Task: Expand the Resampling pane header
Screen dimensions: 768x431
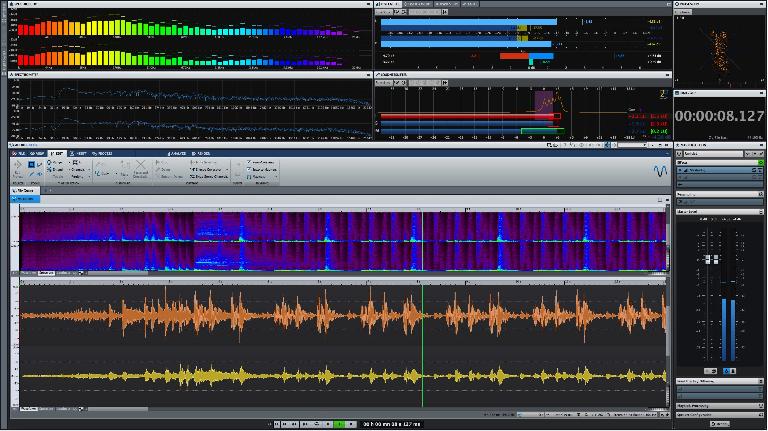Action: point(719,194)
